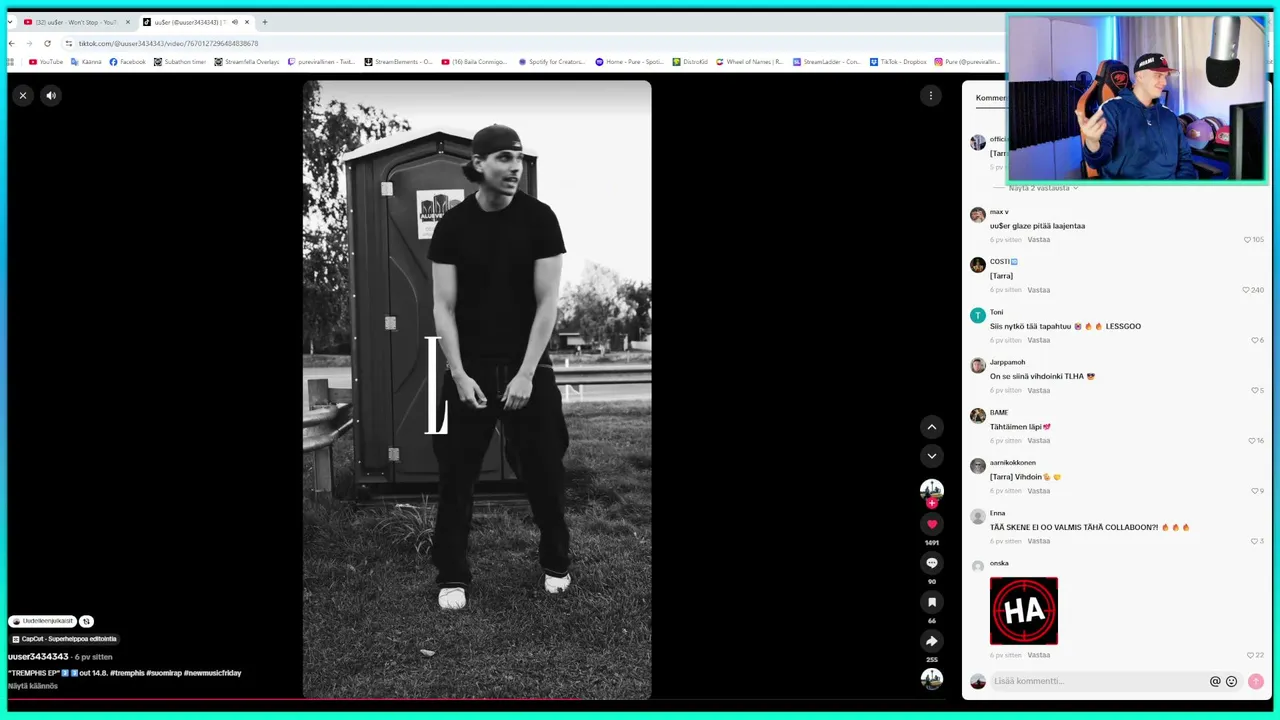Reply to COSTI's comment via Vastaa
This screenshot has height=720, width=1280.
pyautogui.click(x=1038, y=290)
